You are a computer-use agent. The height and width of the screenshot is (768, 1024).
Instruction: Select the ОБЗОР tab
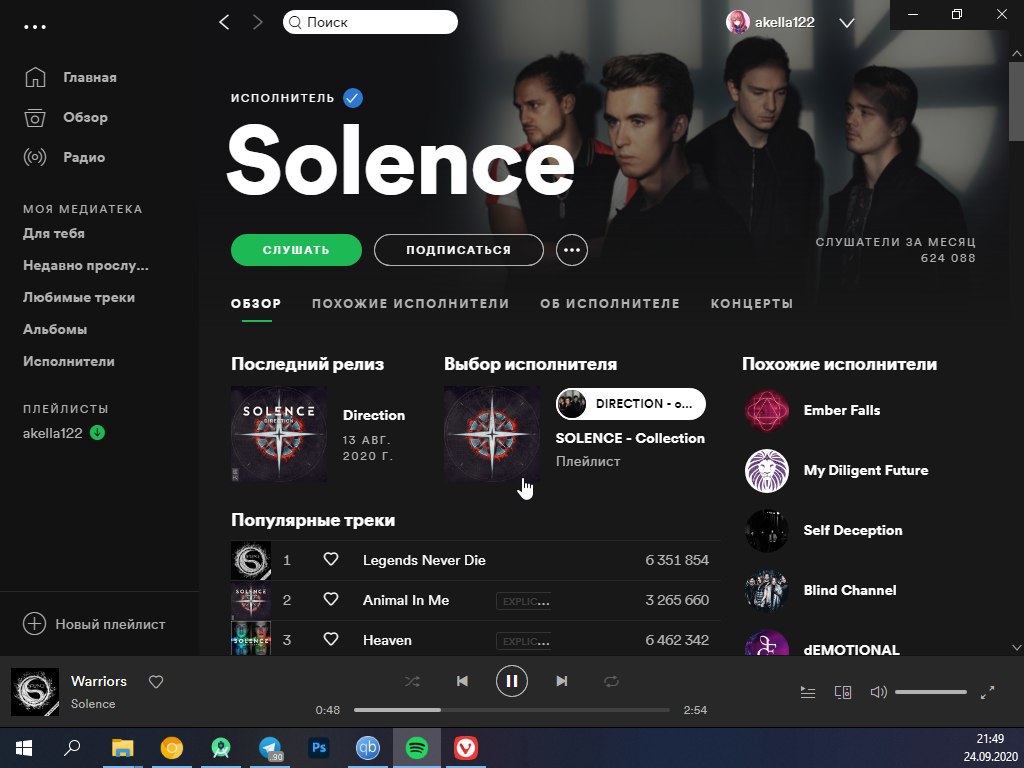256,304
